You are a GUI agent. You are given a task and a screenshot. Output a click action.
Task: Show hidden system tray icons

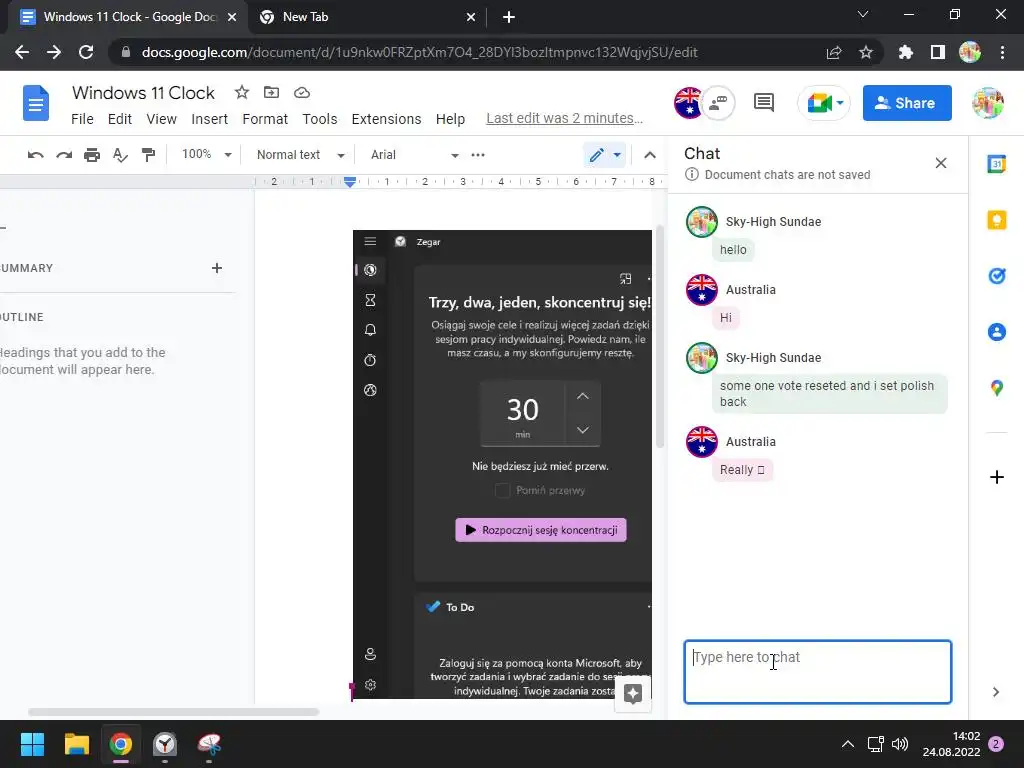[848, 744]
